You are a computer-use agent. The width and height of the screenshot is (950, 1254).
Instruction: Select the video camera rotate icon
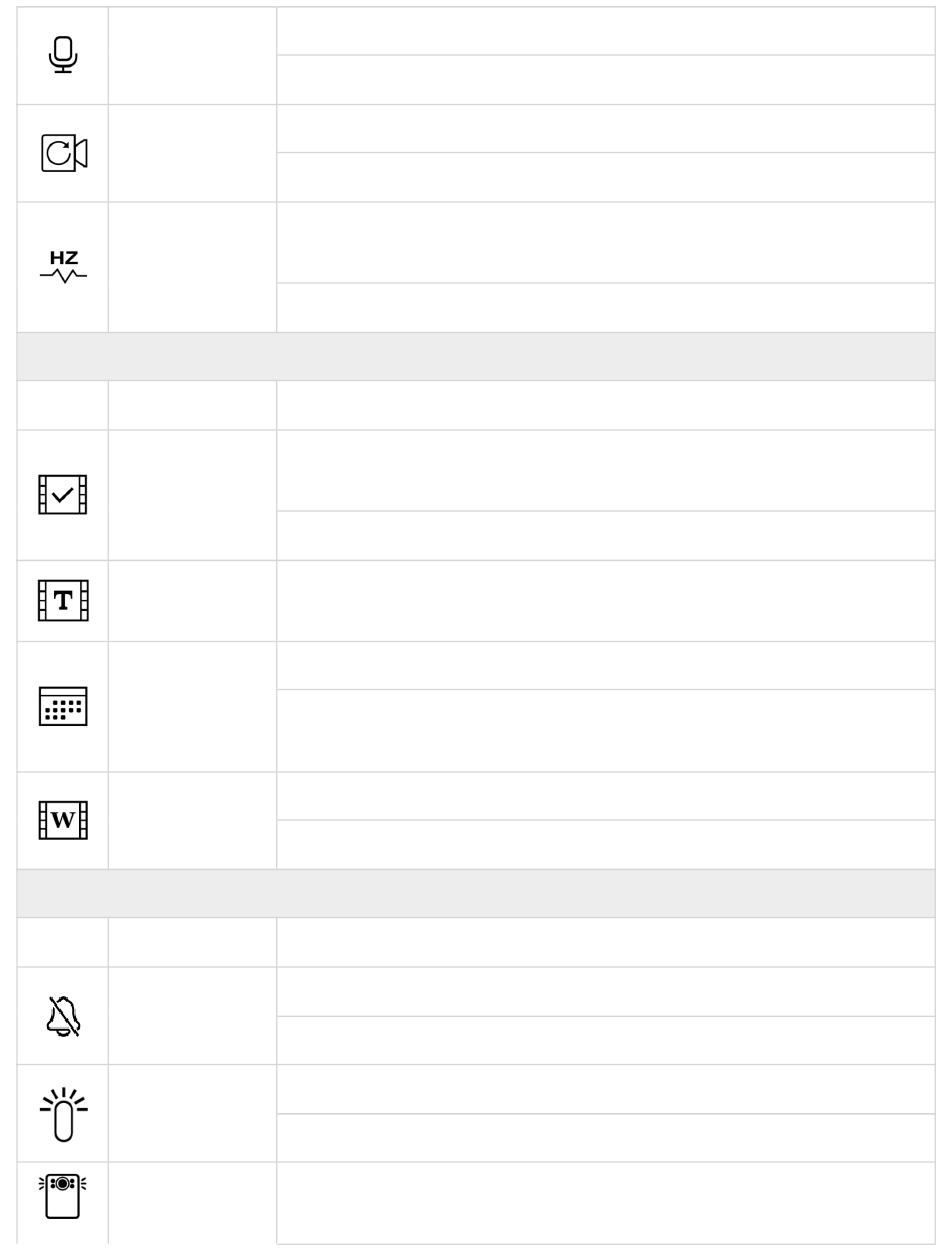63,153
